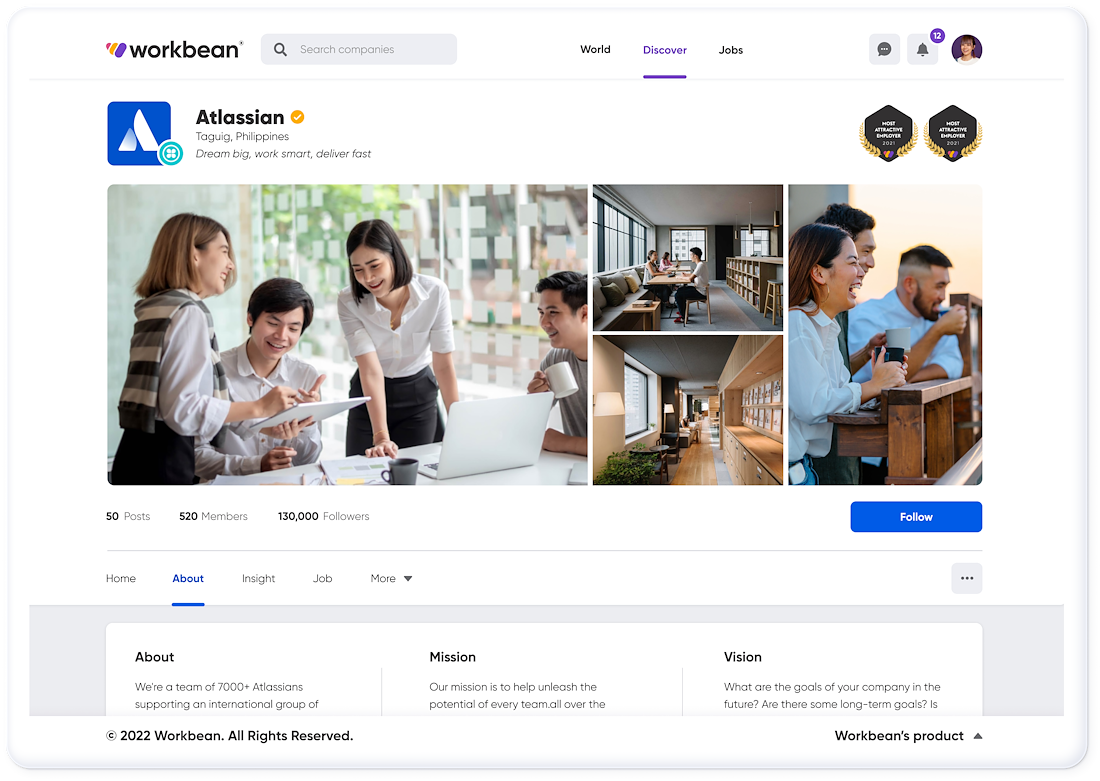Open the coffee break balcony photo
Image resolution: width=1100 pixels, height=781 pixels.
coord(885,335)
